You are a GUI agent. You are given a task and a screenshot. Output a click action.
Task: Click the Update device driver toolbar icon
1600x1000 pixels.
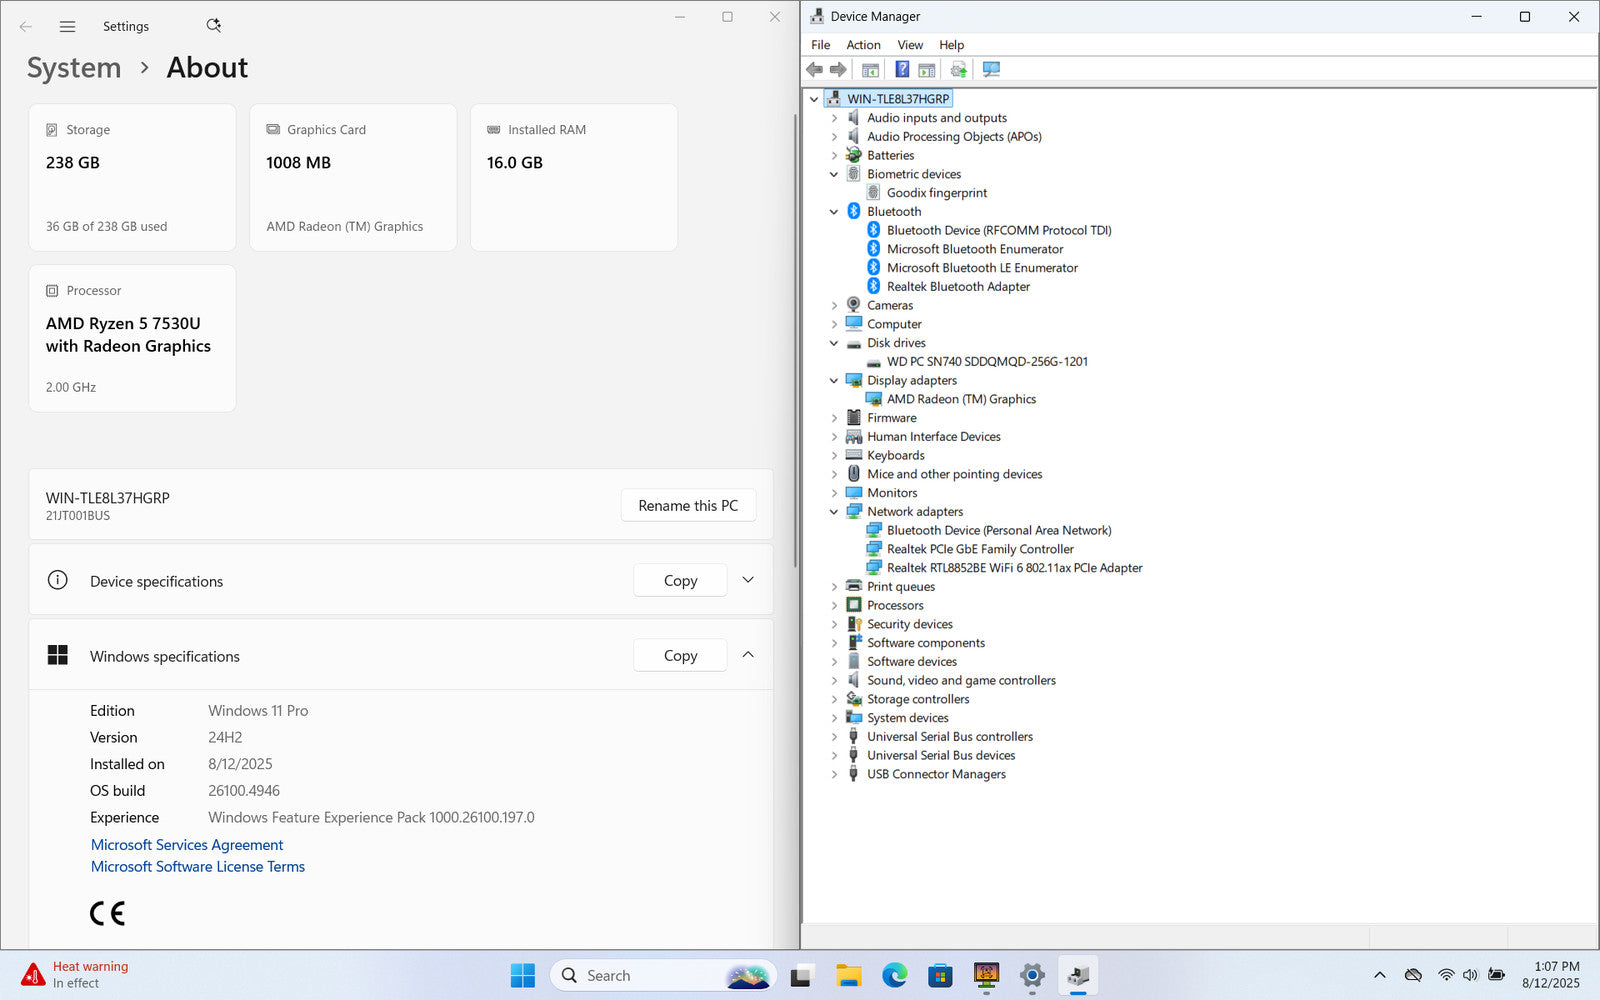pyautogui.click(x=958, y=69)
